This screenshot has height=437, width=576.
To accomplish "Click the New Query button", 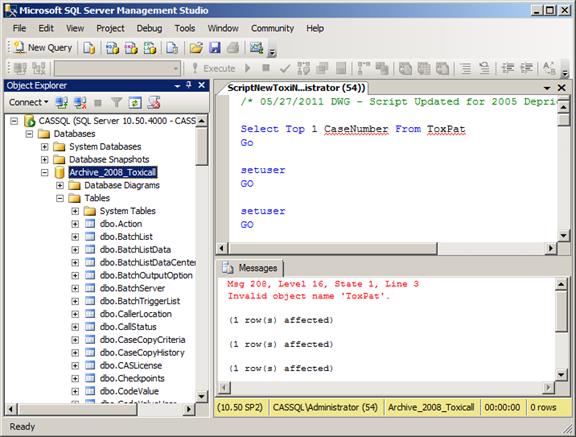I will click(x=43, y=48).
